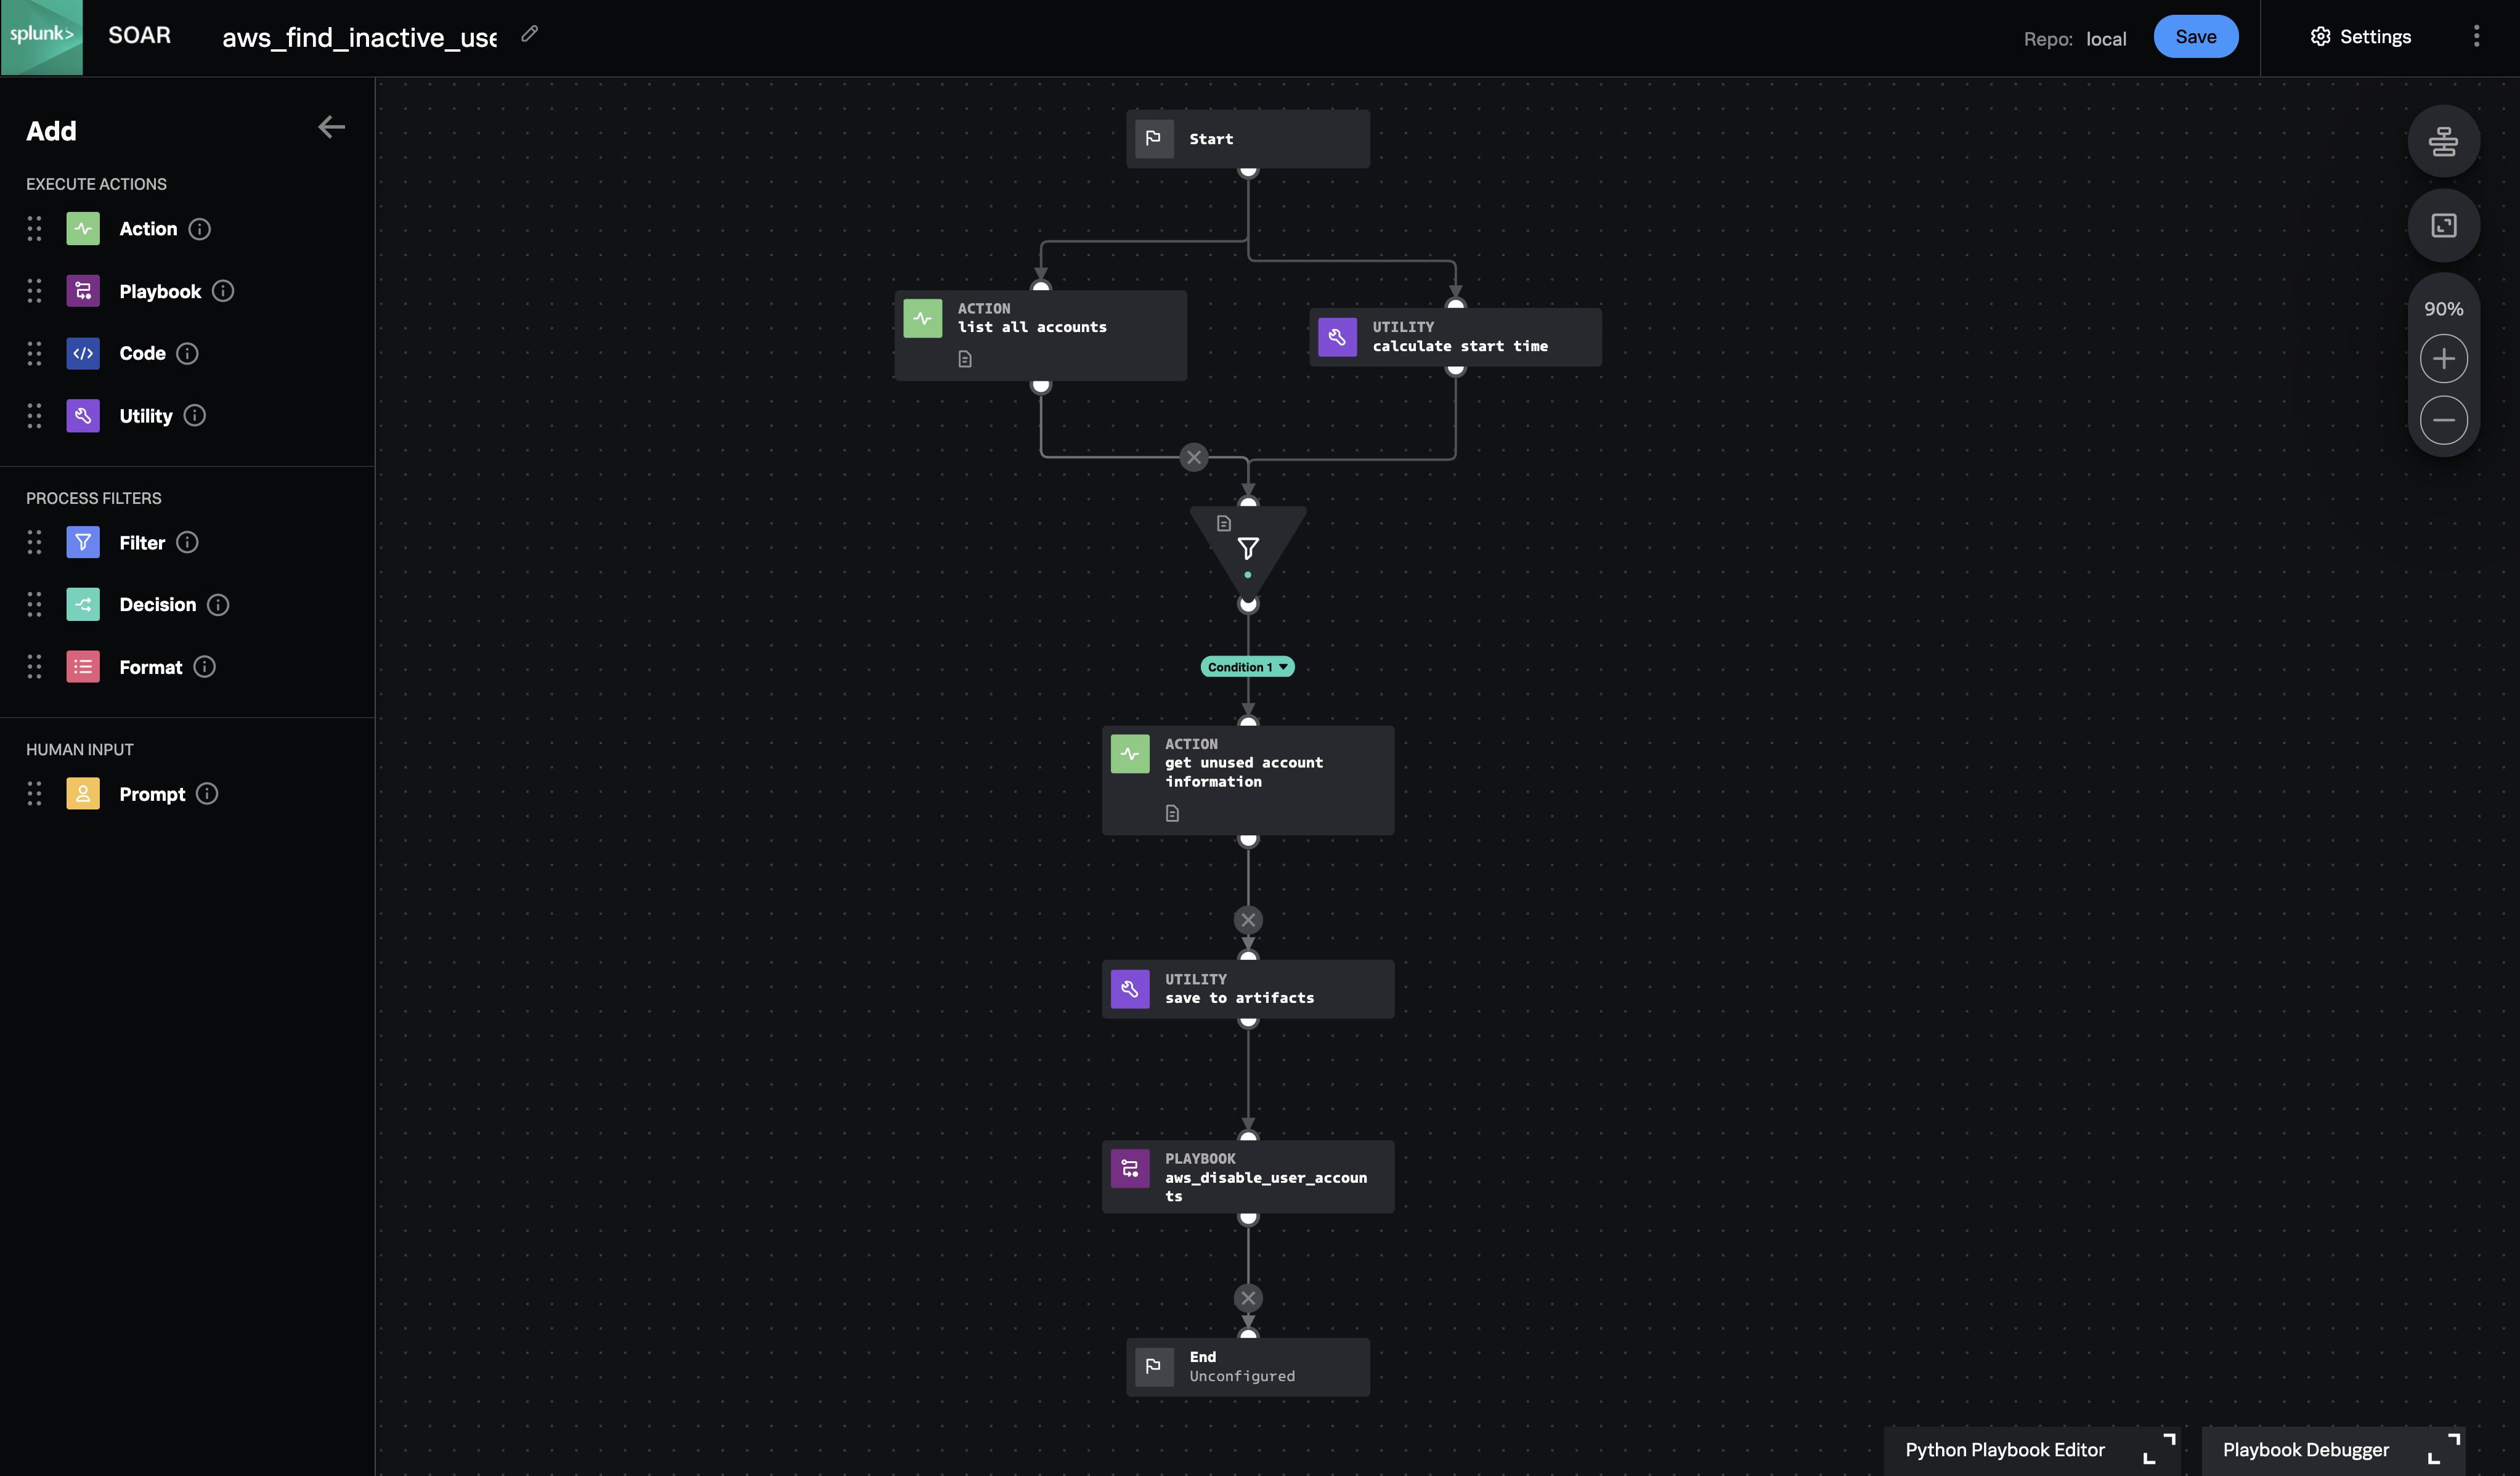Zoom out with the minus button
The image size is (2520, 1476).
click(x=2443, y=420)
